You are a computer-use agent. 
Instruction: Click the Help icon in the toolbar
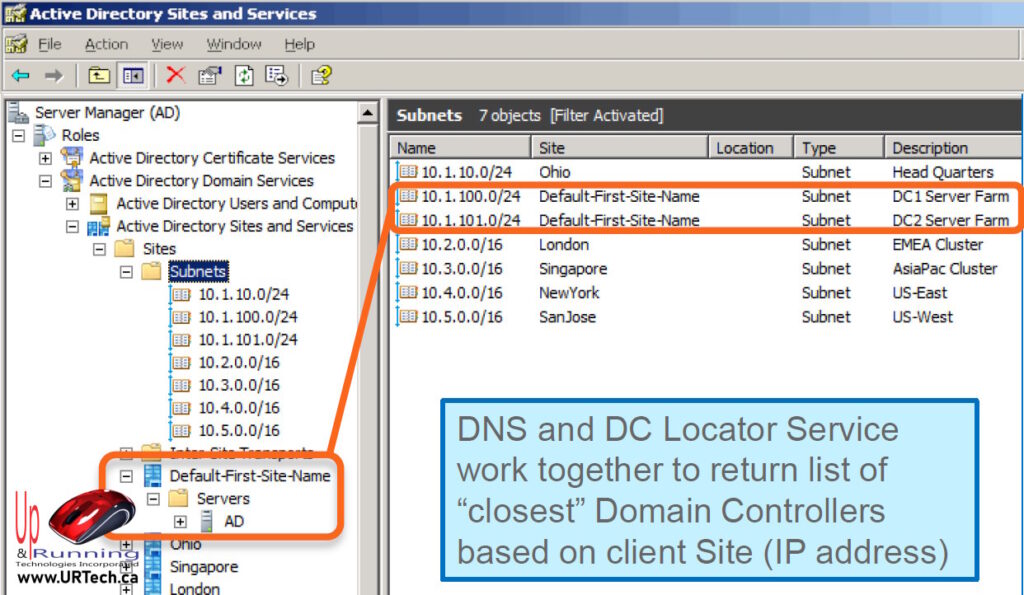coord(320,76)
